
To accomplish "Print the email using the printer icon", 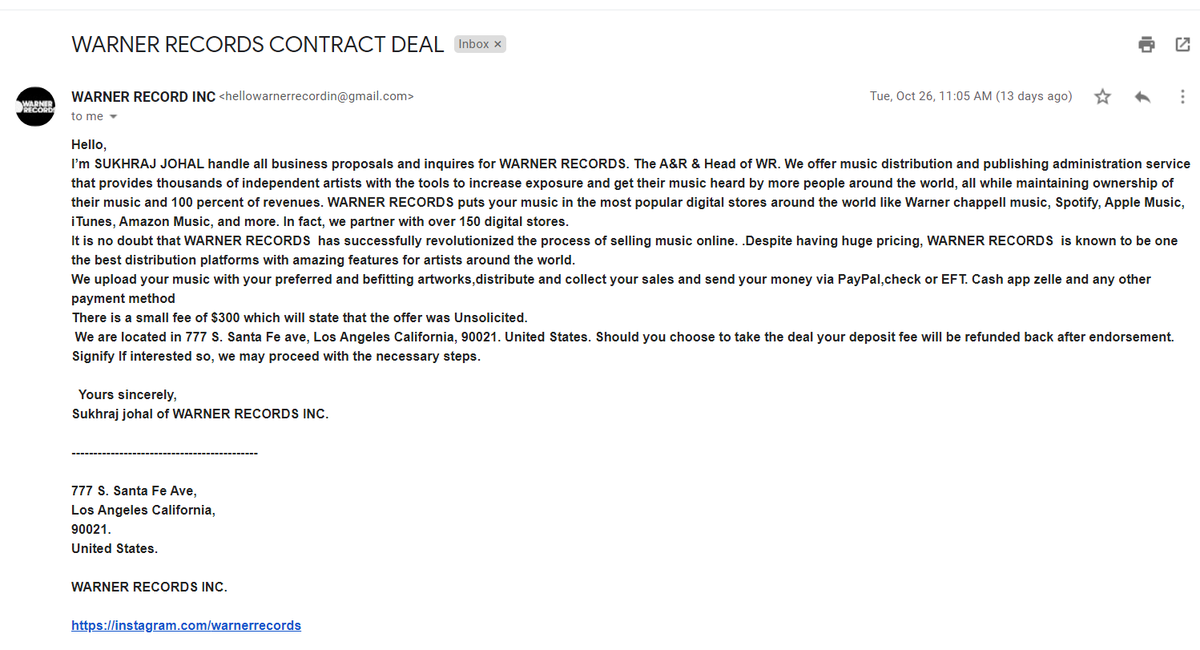I will (x=1146, y=44).
